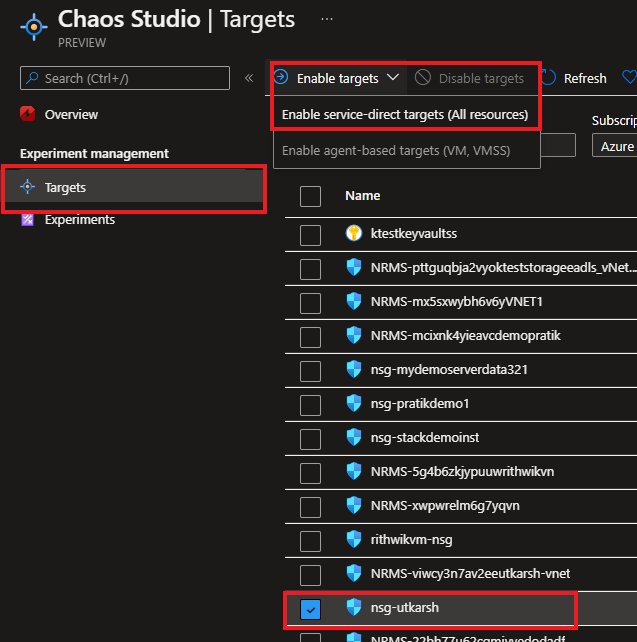Click shield icon of NRMS-mcixnk4yieavcdemopratik

(x=354, y=335)
